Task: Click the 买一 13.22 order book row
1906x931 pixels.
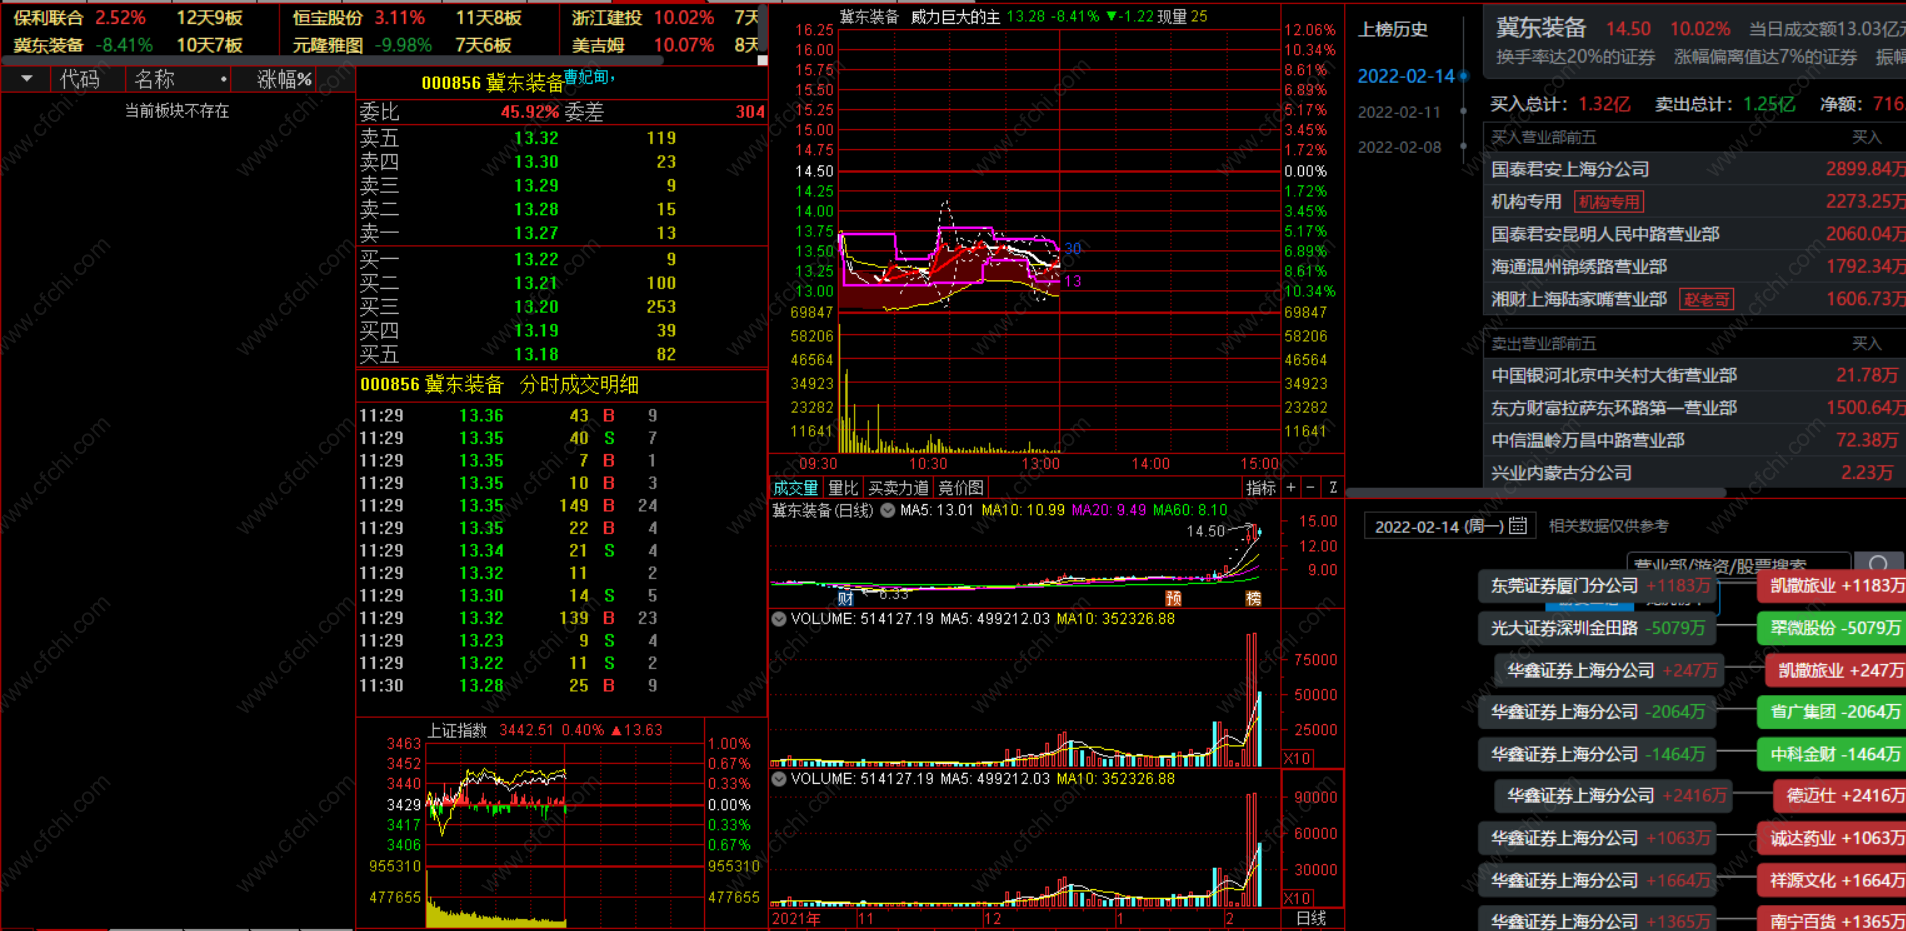Action: pyautogui.click(x=562, y=259)
